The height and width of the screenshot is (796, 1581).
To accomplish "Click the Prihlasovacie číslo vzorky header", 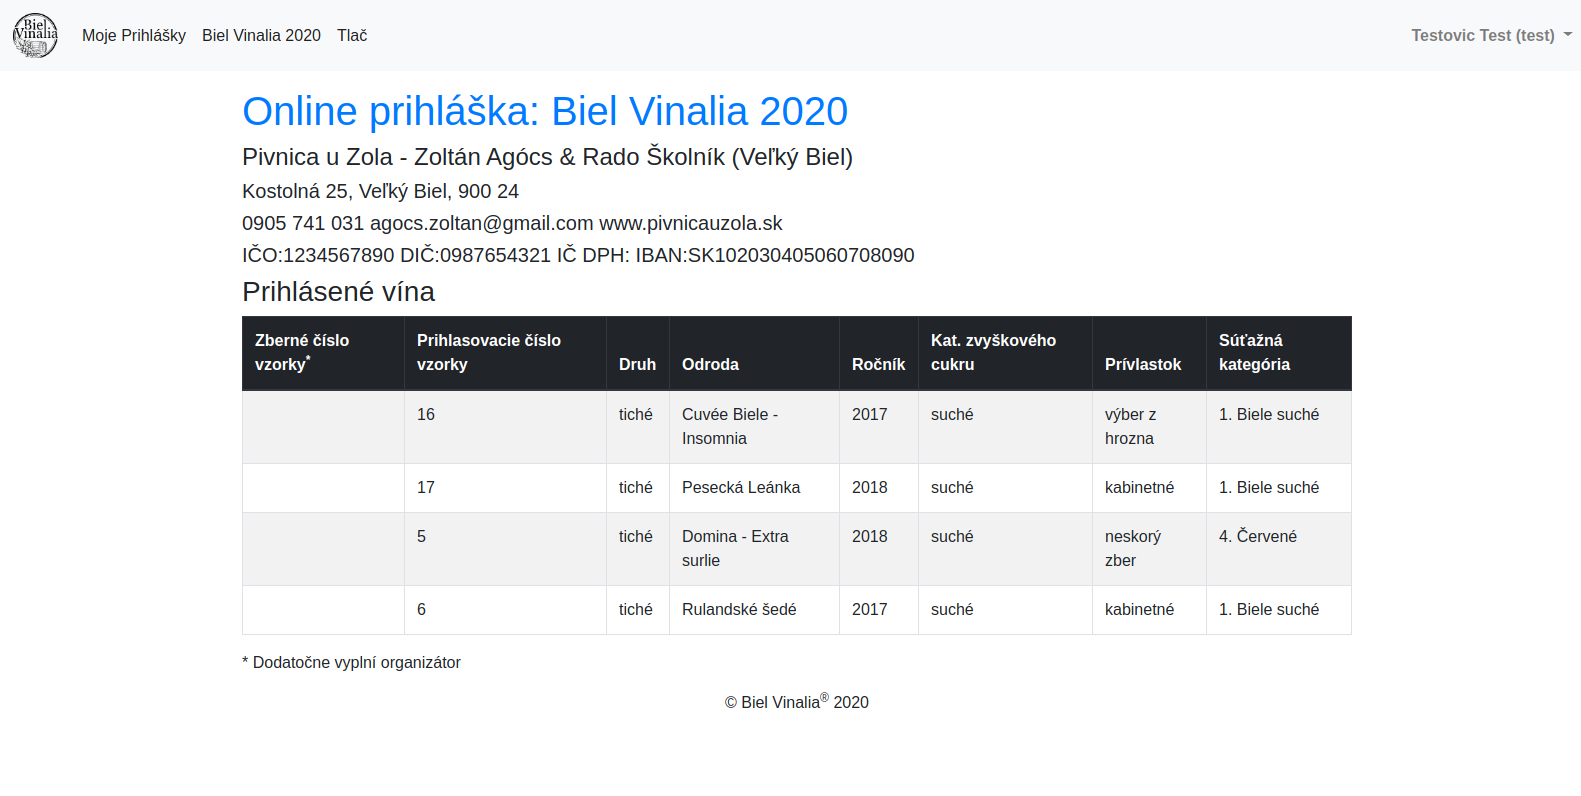I will 489,352.
